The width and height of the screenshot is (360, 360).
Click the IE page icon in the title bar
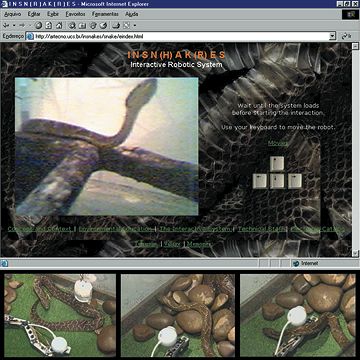click(4, 4)
